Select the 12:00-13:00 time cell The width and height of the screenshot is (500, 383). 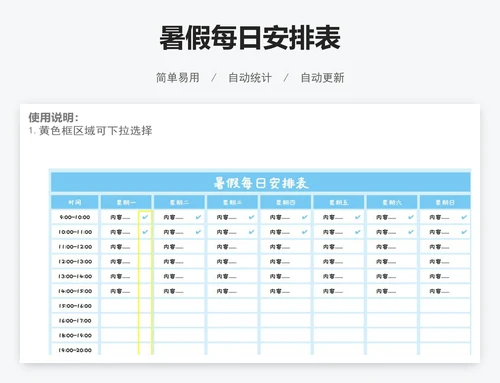click(x=75, y=262)
